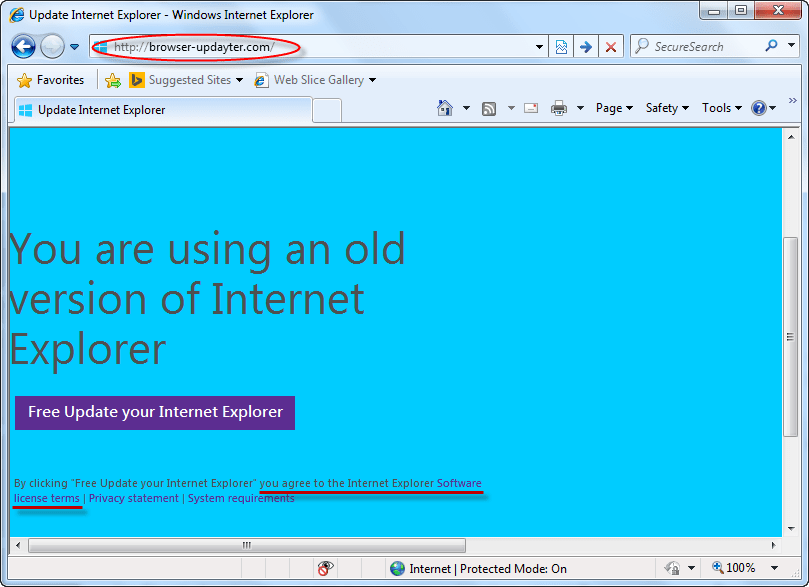Expand the address bar URL history dropdown
This screenshot has height=587, width=809.
[x=539, y=47]
